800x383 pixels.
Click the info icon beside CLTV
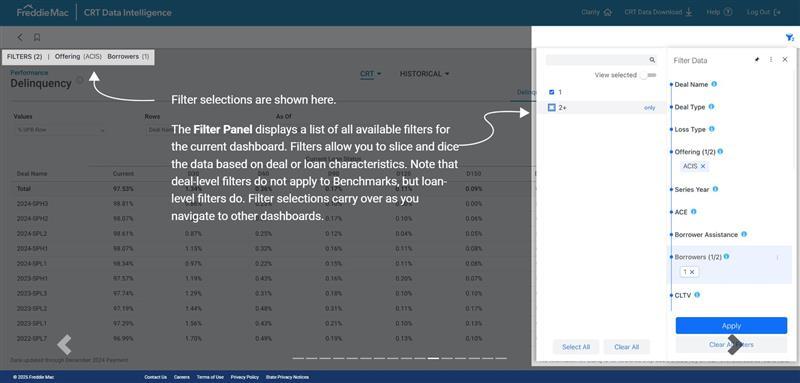[x=697, y=295]
